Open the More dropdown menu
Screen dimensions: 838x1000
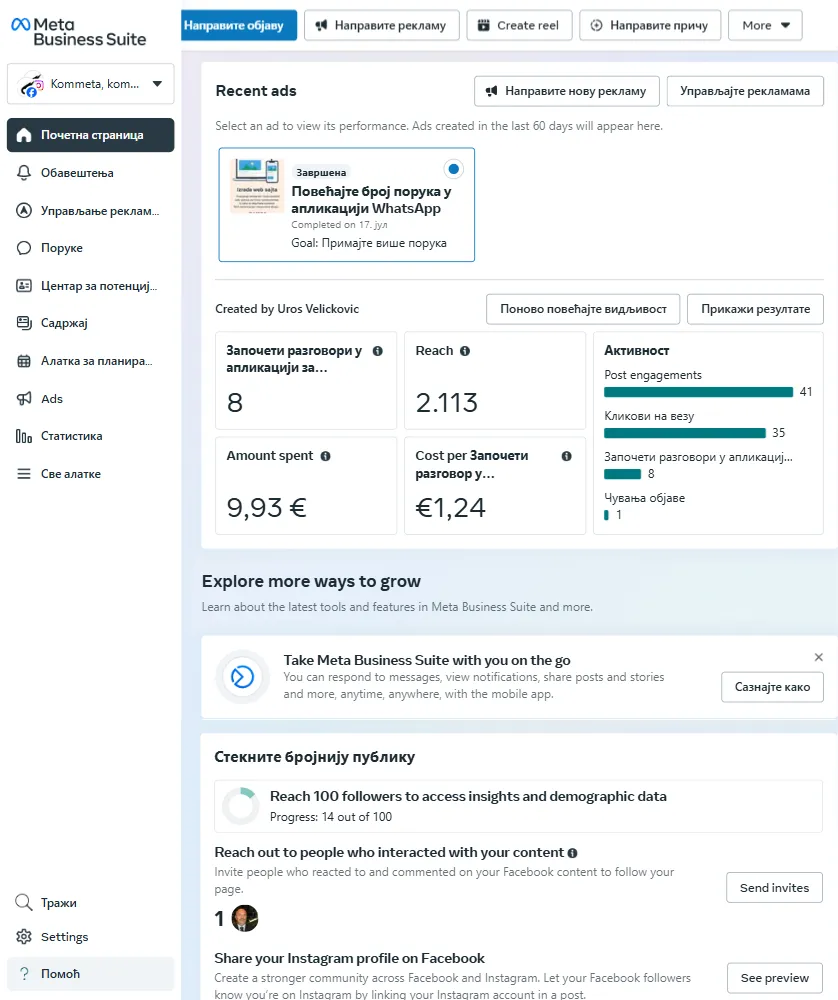tap(765, 26)
